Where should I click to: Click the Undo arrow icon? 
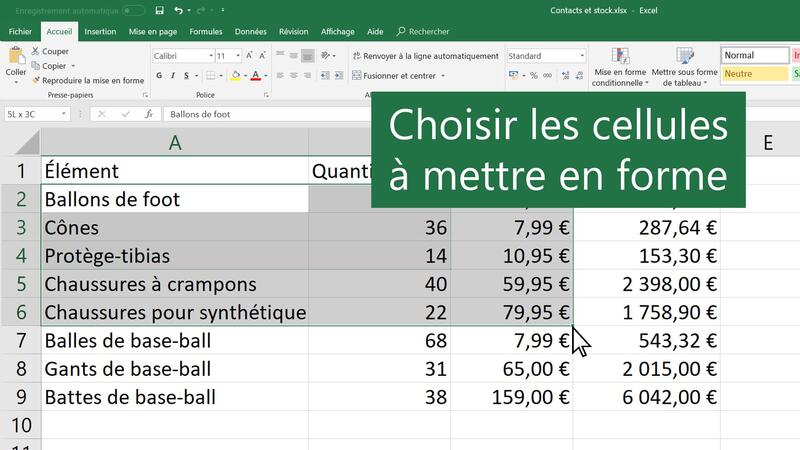point(178,10)
